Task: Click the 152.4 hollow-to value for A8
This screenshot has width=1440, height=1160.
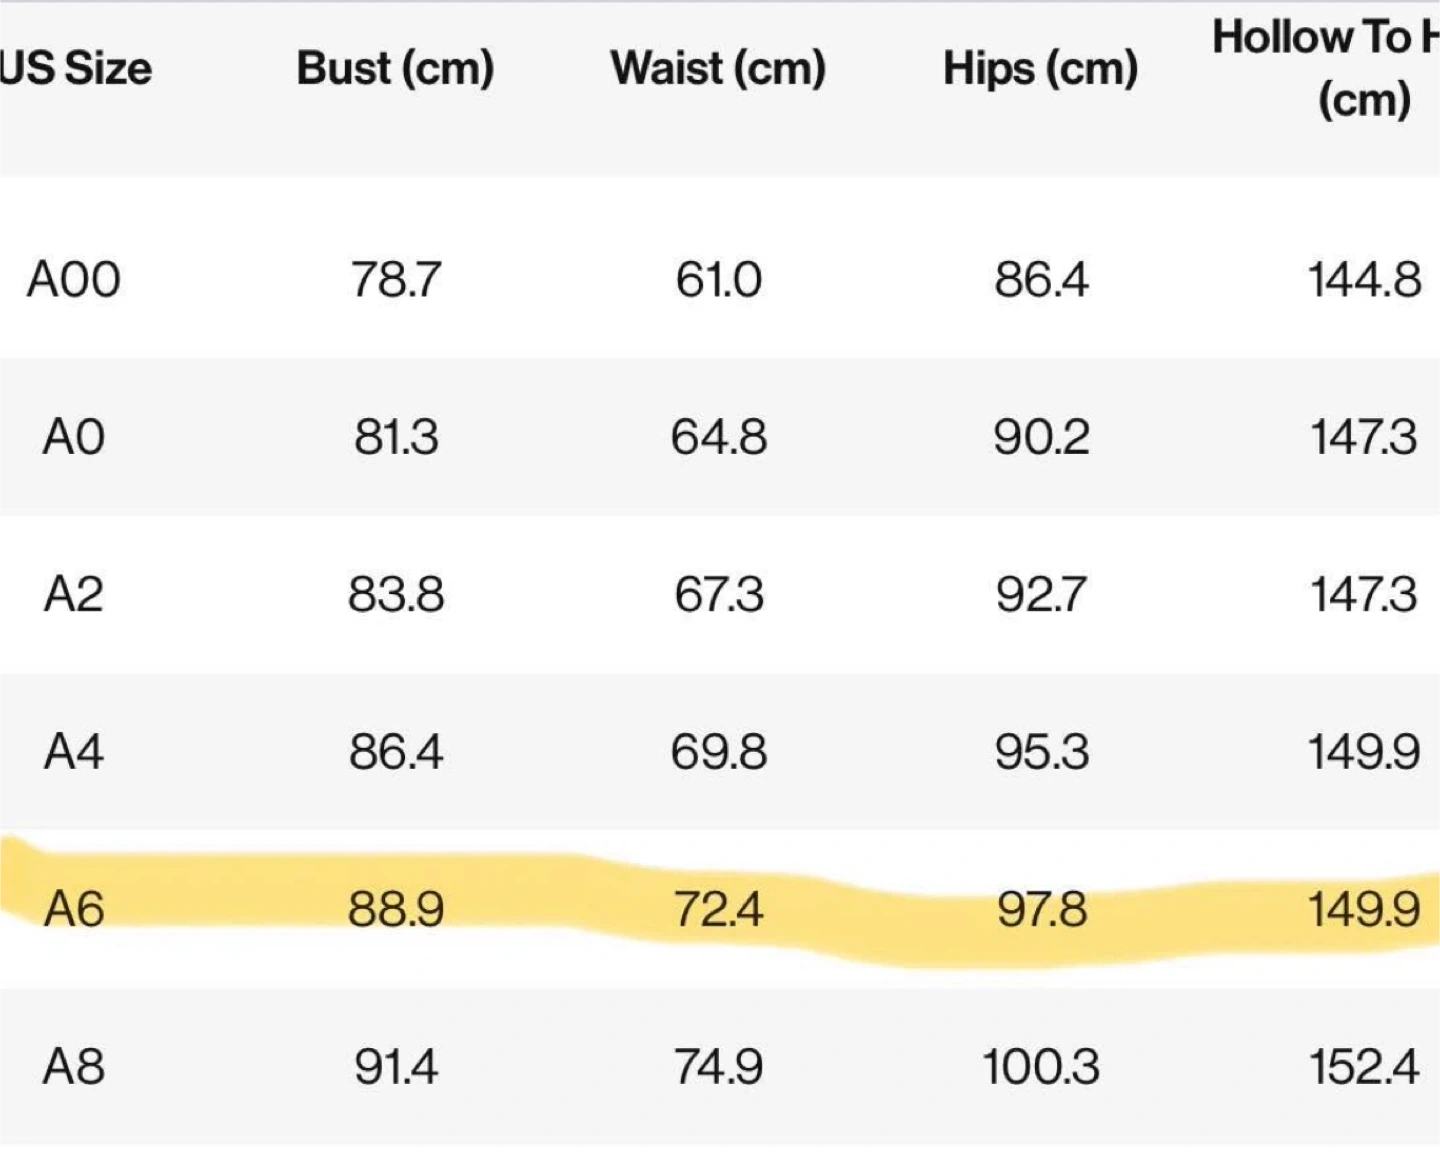Action: (x=1364, y=1066)
